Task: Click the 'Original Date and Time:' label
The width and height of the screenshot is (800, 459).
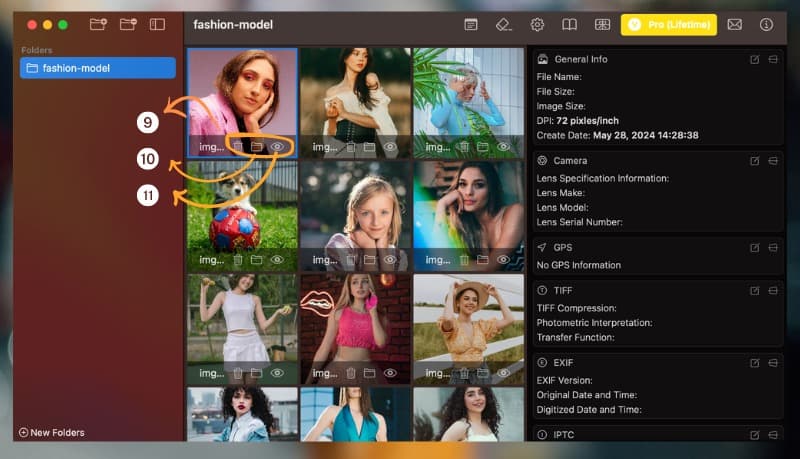Action: [587, 395]
